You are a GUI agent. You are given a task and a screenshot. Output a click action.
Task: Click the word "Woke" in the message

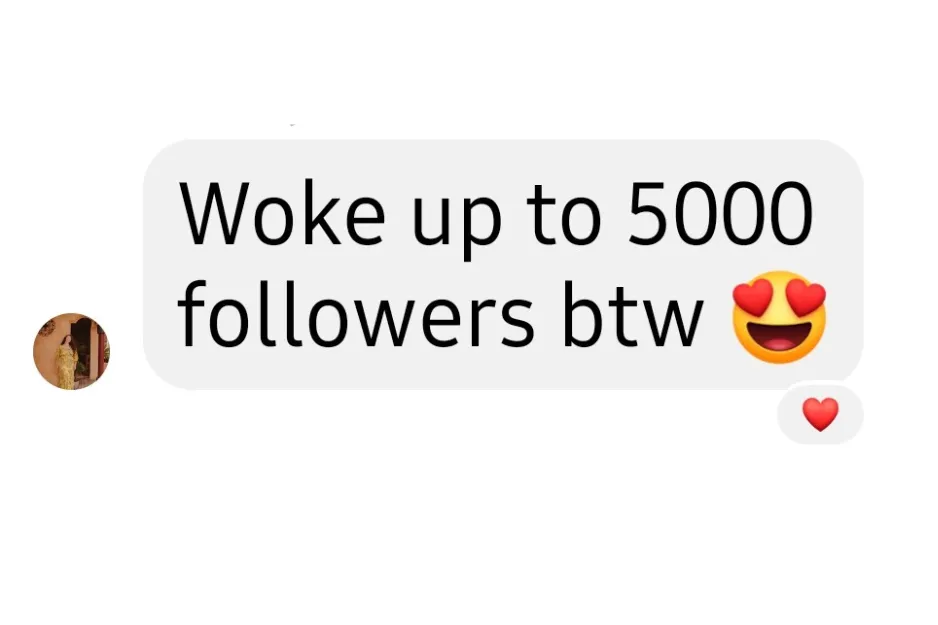pyautogui.click(x=282, y=214)
